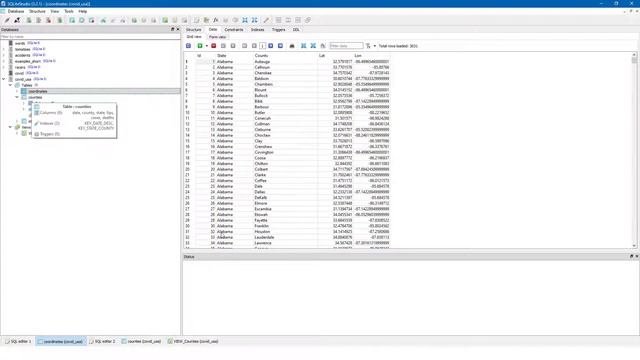Click the database filter by name field
The height and width of the screenshot is (360, 640).
(90, 37)
